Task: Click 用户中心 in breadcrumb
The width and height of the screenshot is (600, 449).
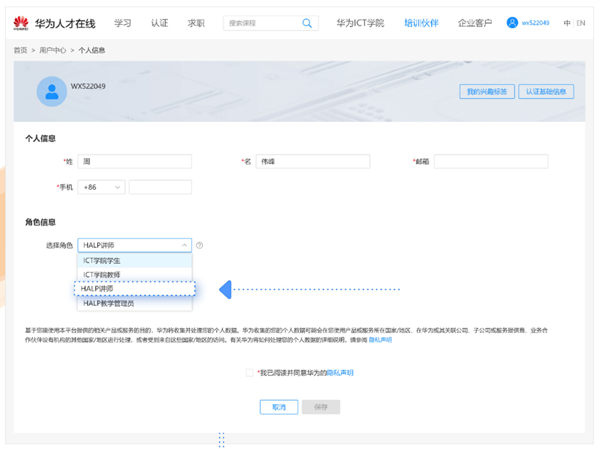Action: (x=53, y=50)
